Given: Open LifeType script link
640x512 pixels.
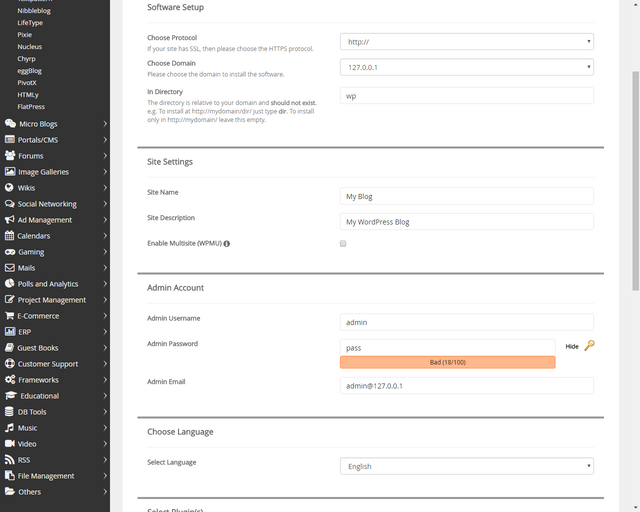Looking at the screenshot, I should (x=30, y=23).
